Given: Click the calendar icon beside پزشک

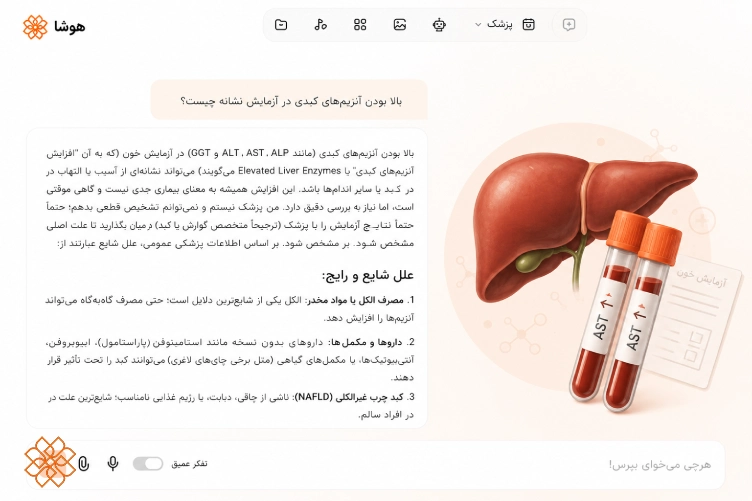Looking at the screenshot, I should coord(528,24).
